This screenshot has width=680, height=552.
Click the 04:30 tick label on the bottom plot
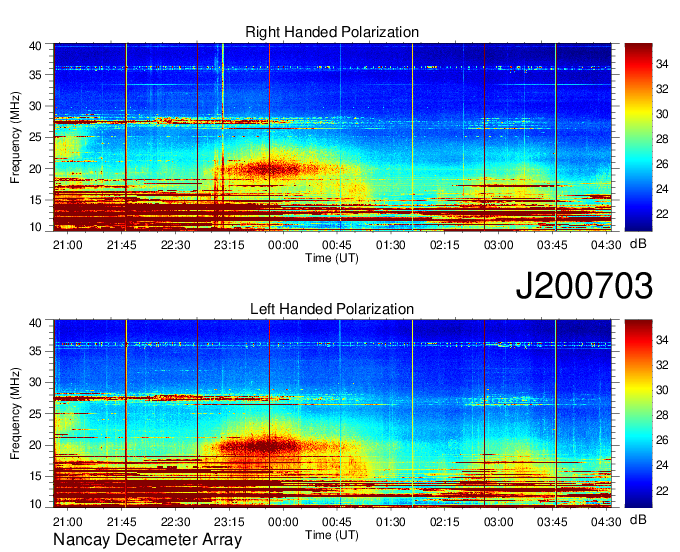point(606,522)
